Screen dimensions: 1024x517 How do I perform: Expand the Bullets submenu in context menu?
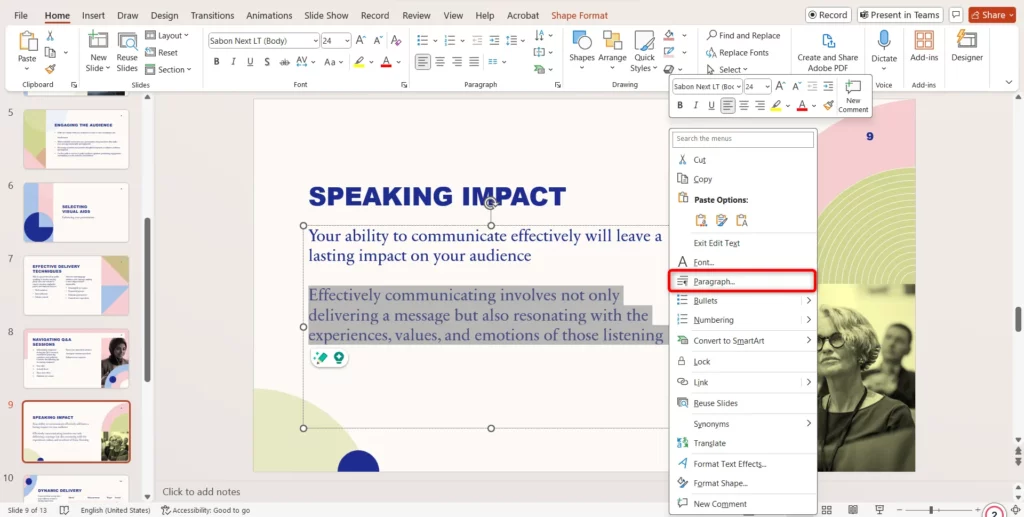tap(808, 300)
